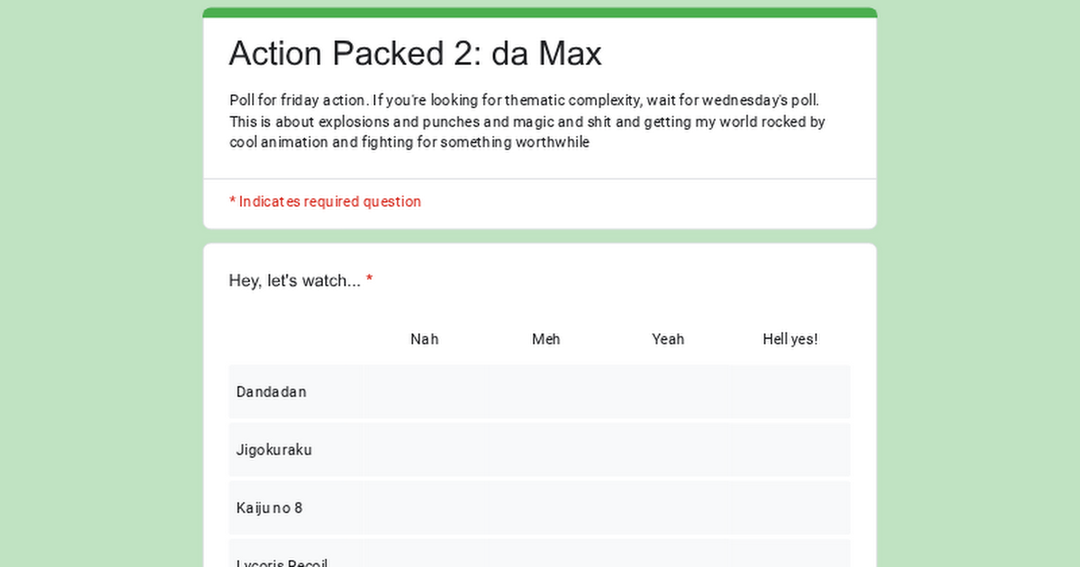Click the "Action Packed 2: da Max" title

(x=415, y=53)
